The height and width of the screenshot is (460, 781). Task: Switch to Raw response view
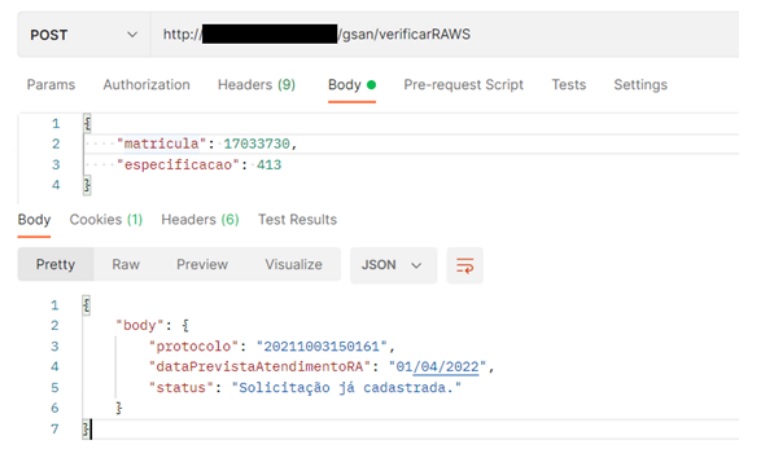pyautogui.click(x=125, y=265)
